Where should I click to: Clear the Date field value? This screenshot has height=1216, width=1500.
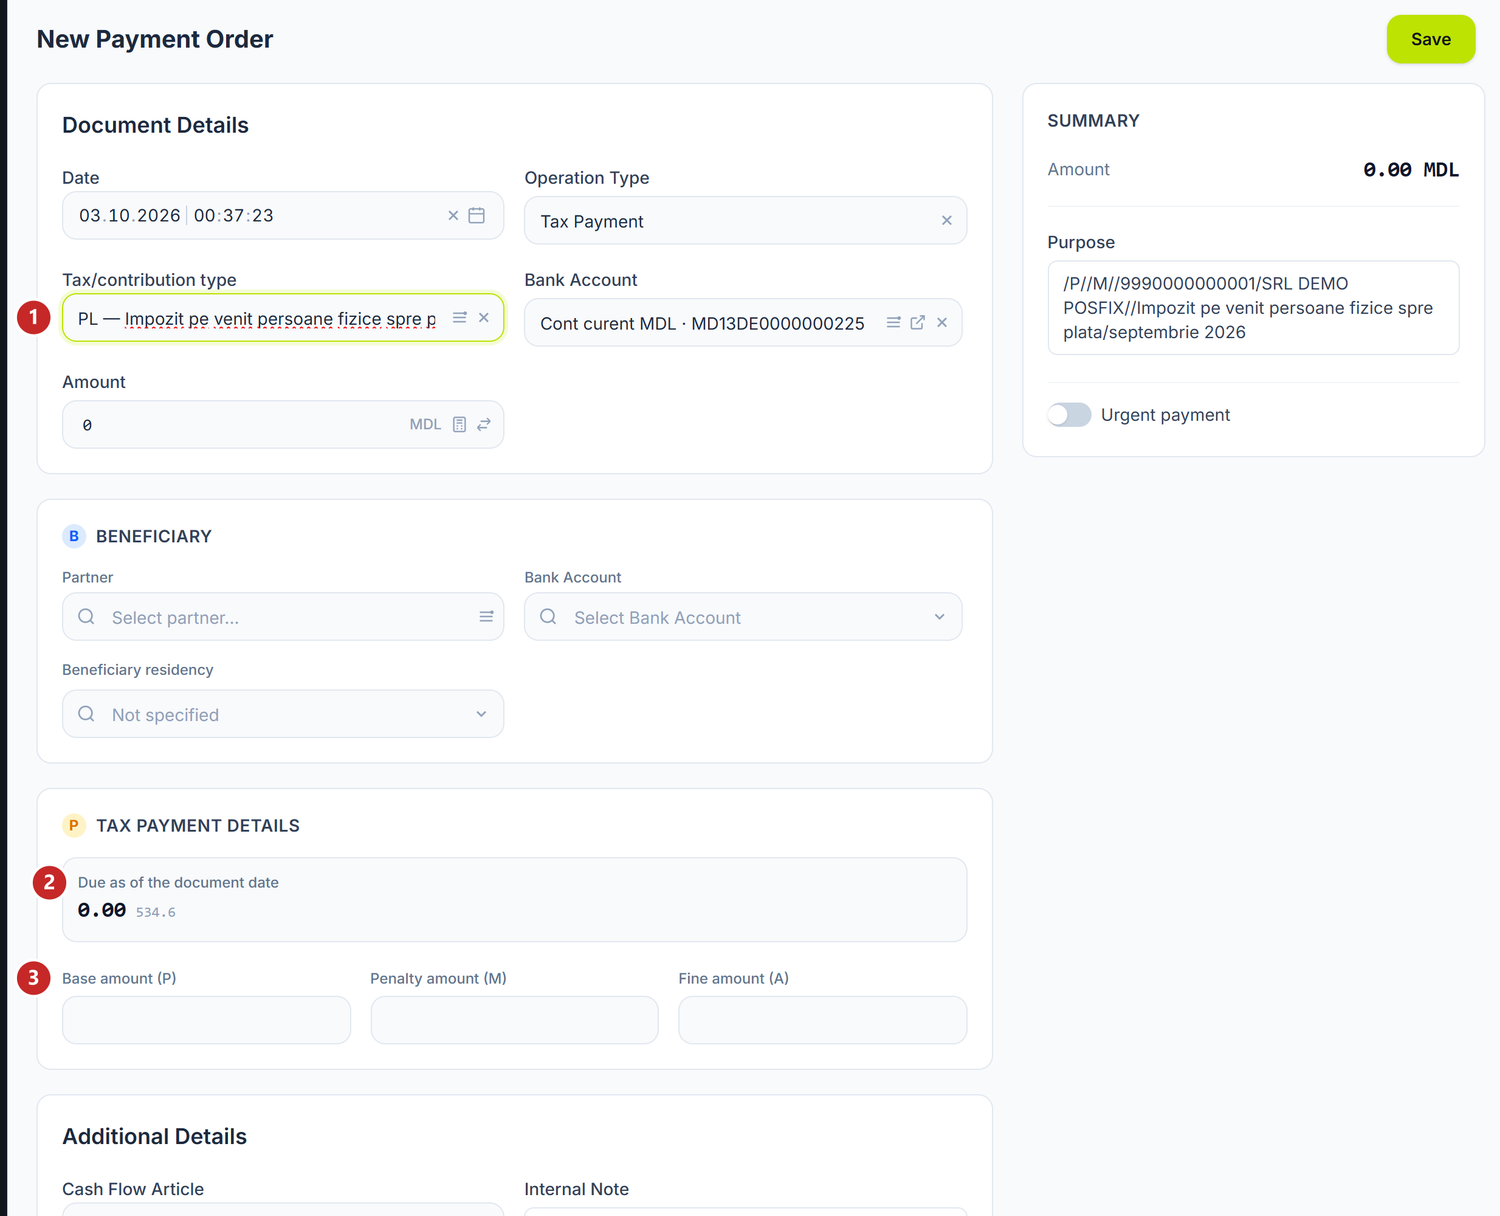(453, 216)
